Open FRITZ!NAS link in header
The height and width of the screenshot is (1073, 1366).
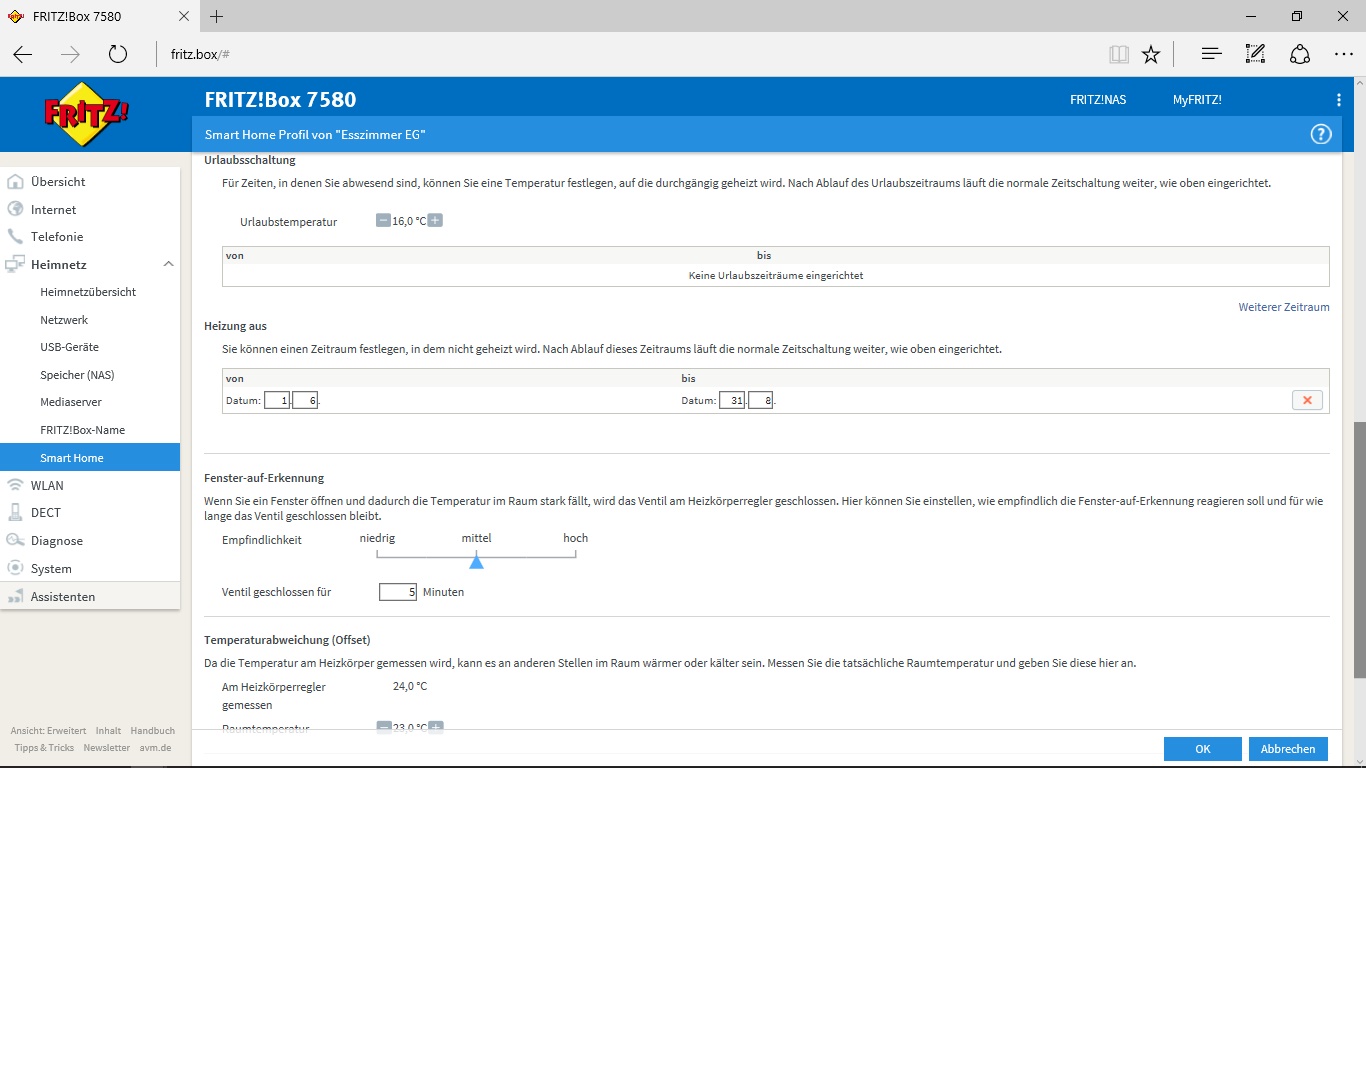[x=1098, y=100]
